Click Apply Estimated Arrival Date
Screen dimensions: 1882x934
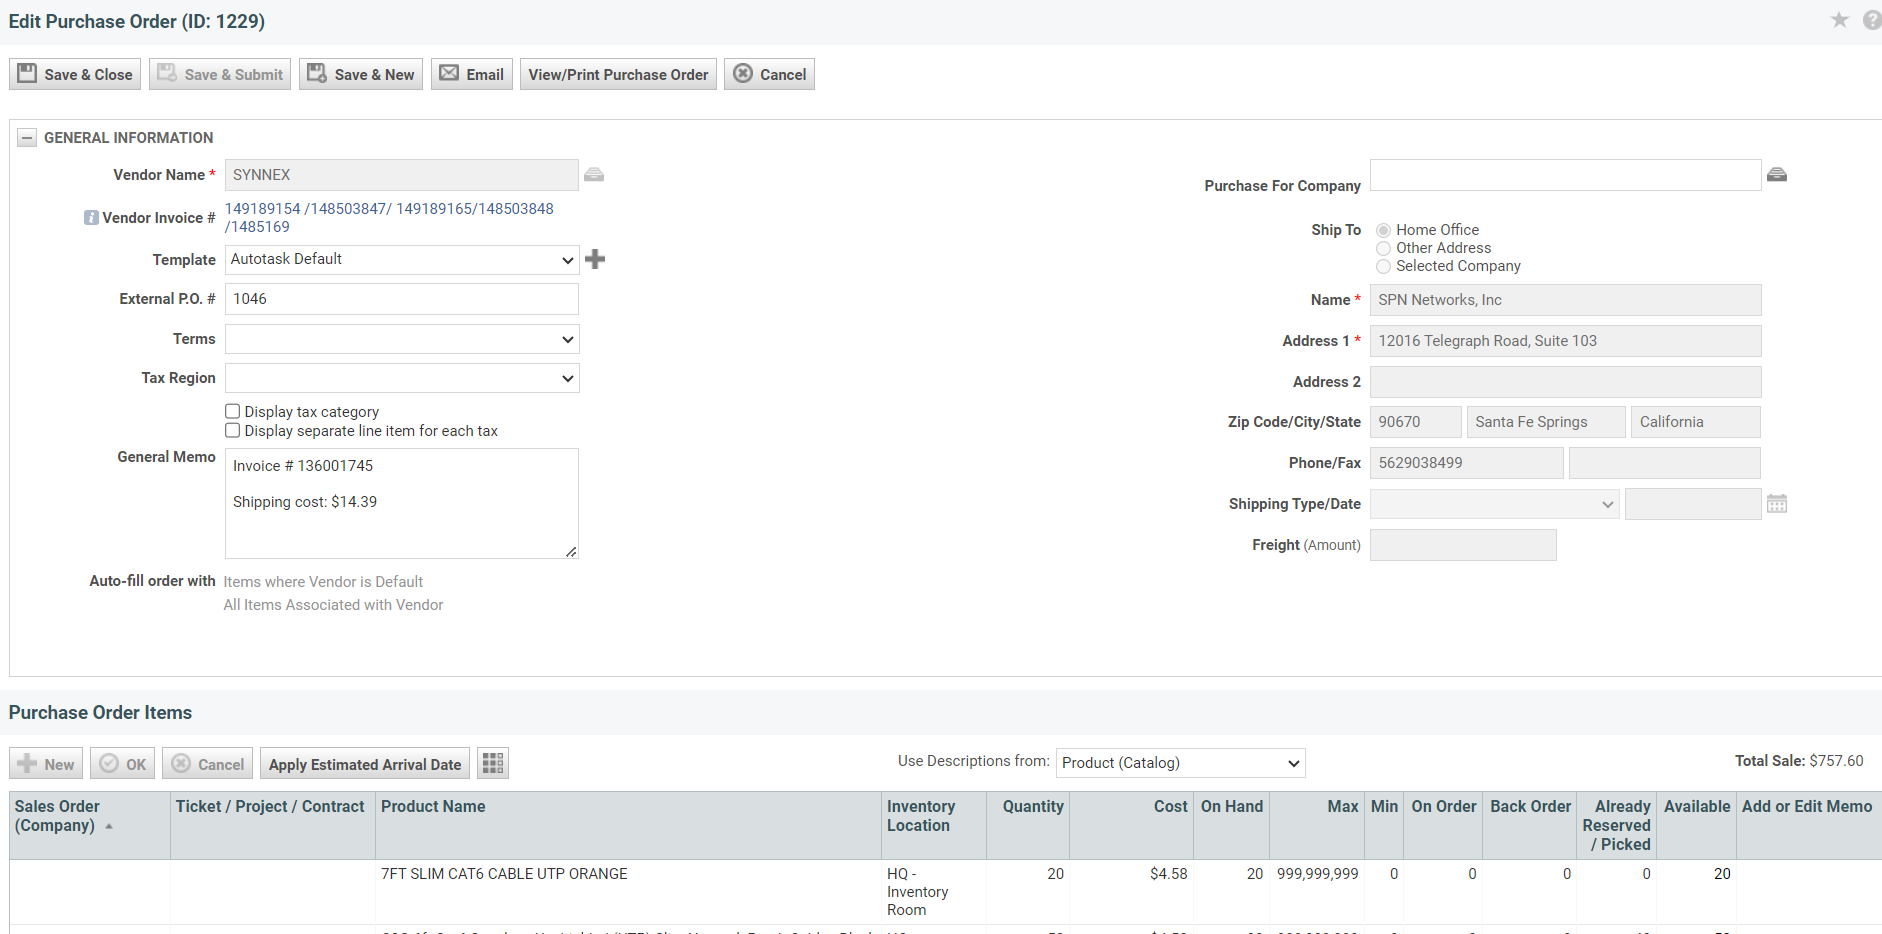365,764
